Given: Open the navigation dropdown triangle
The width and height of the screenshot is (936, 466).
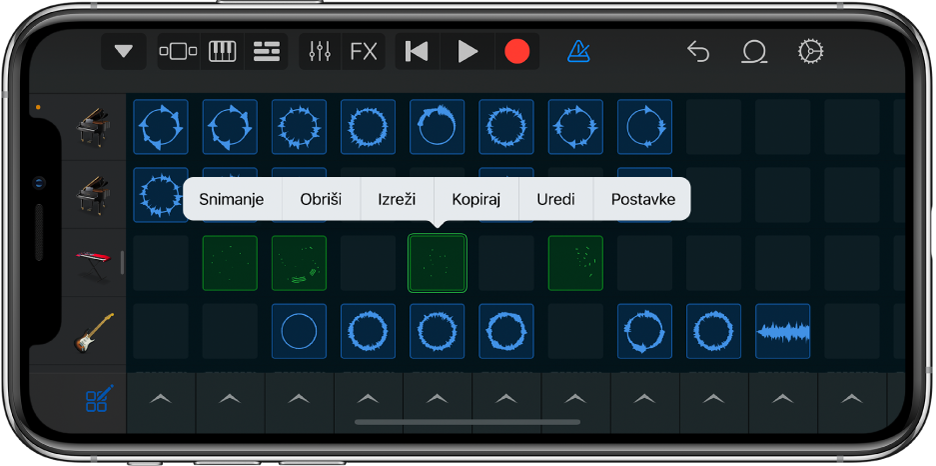Looking at the screenshot, I should (x=123, y=52).
